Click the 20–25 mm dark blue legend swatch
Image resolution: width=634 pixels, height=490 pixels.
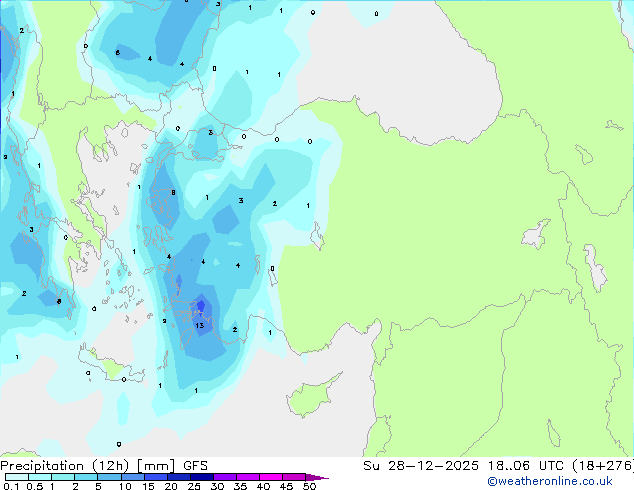coord(179,477)
